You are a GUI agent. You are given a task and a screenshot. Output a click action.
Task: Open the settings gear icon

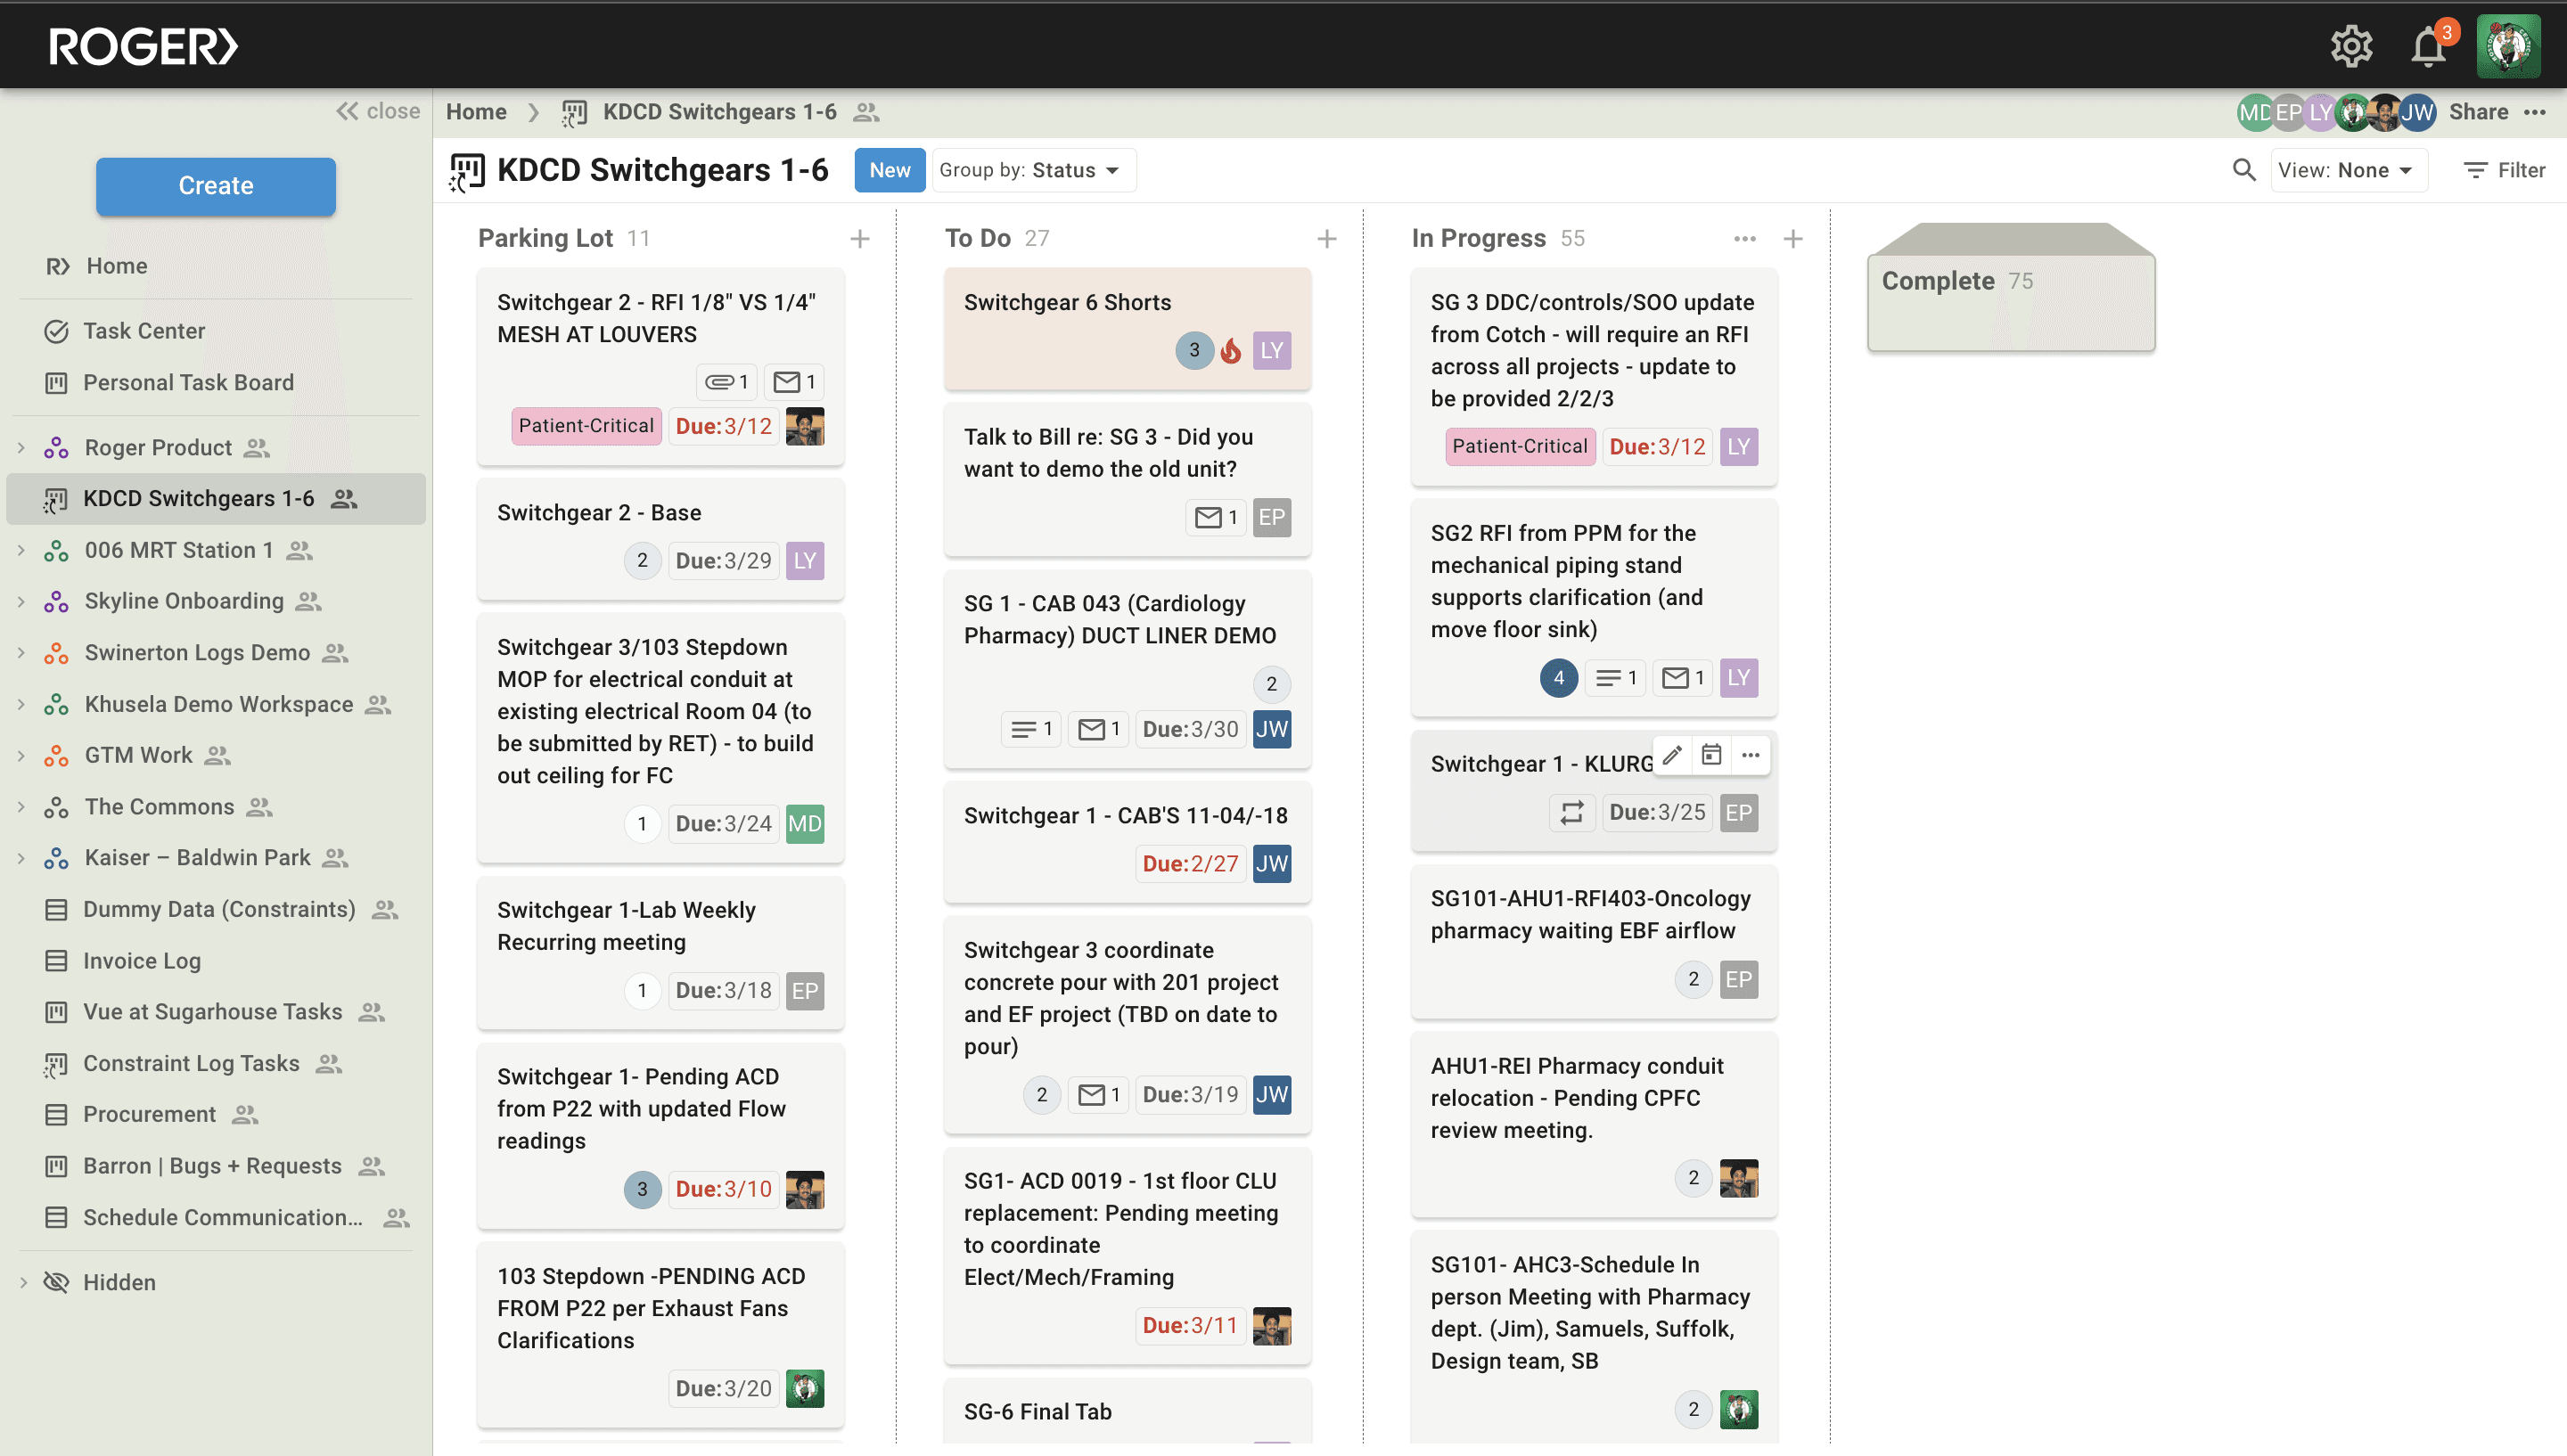[2351, 47]
